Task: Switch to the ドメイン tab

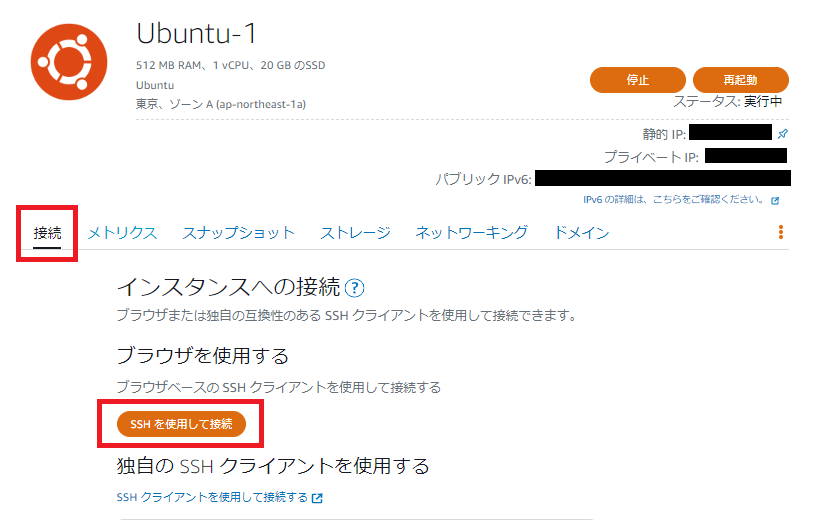Action: (581, 233)
